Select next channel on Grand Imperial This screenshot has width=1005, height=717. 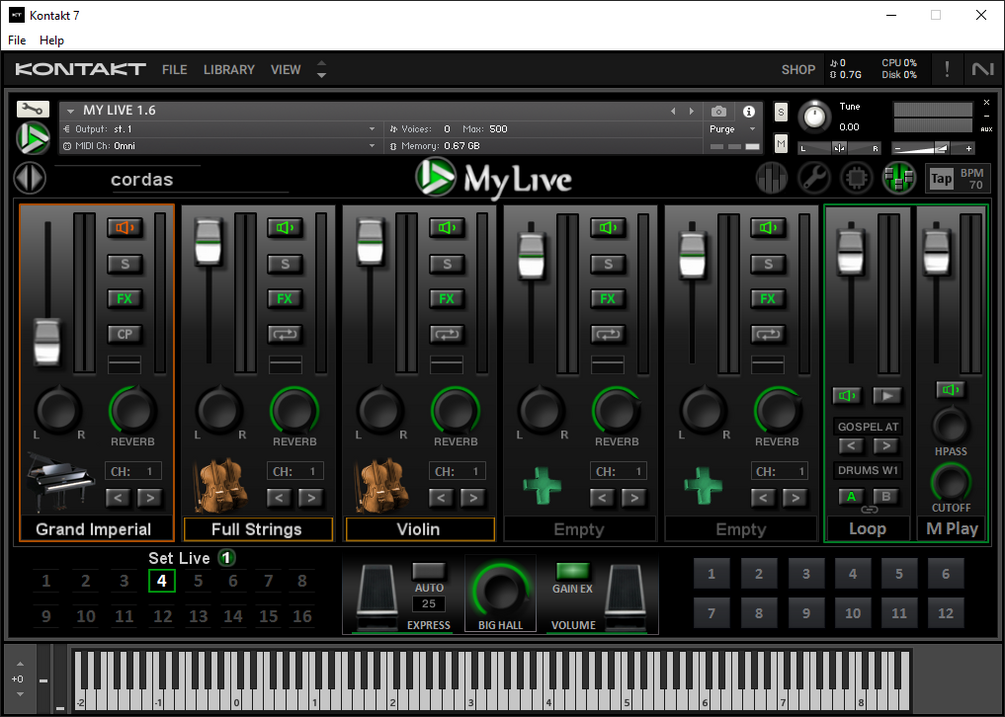coord(149,497)
